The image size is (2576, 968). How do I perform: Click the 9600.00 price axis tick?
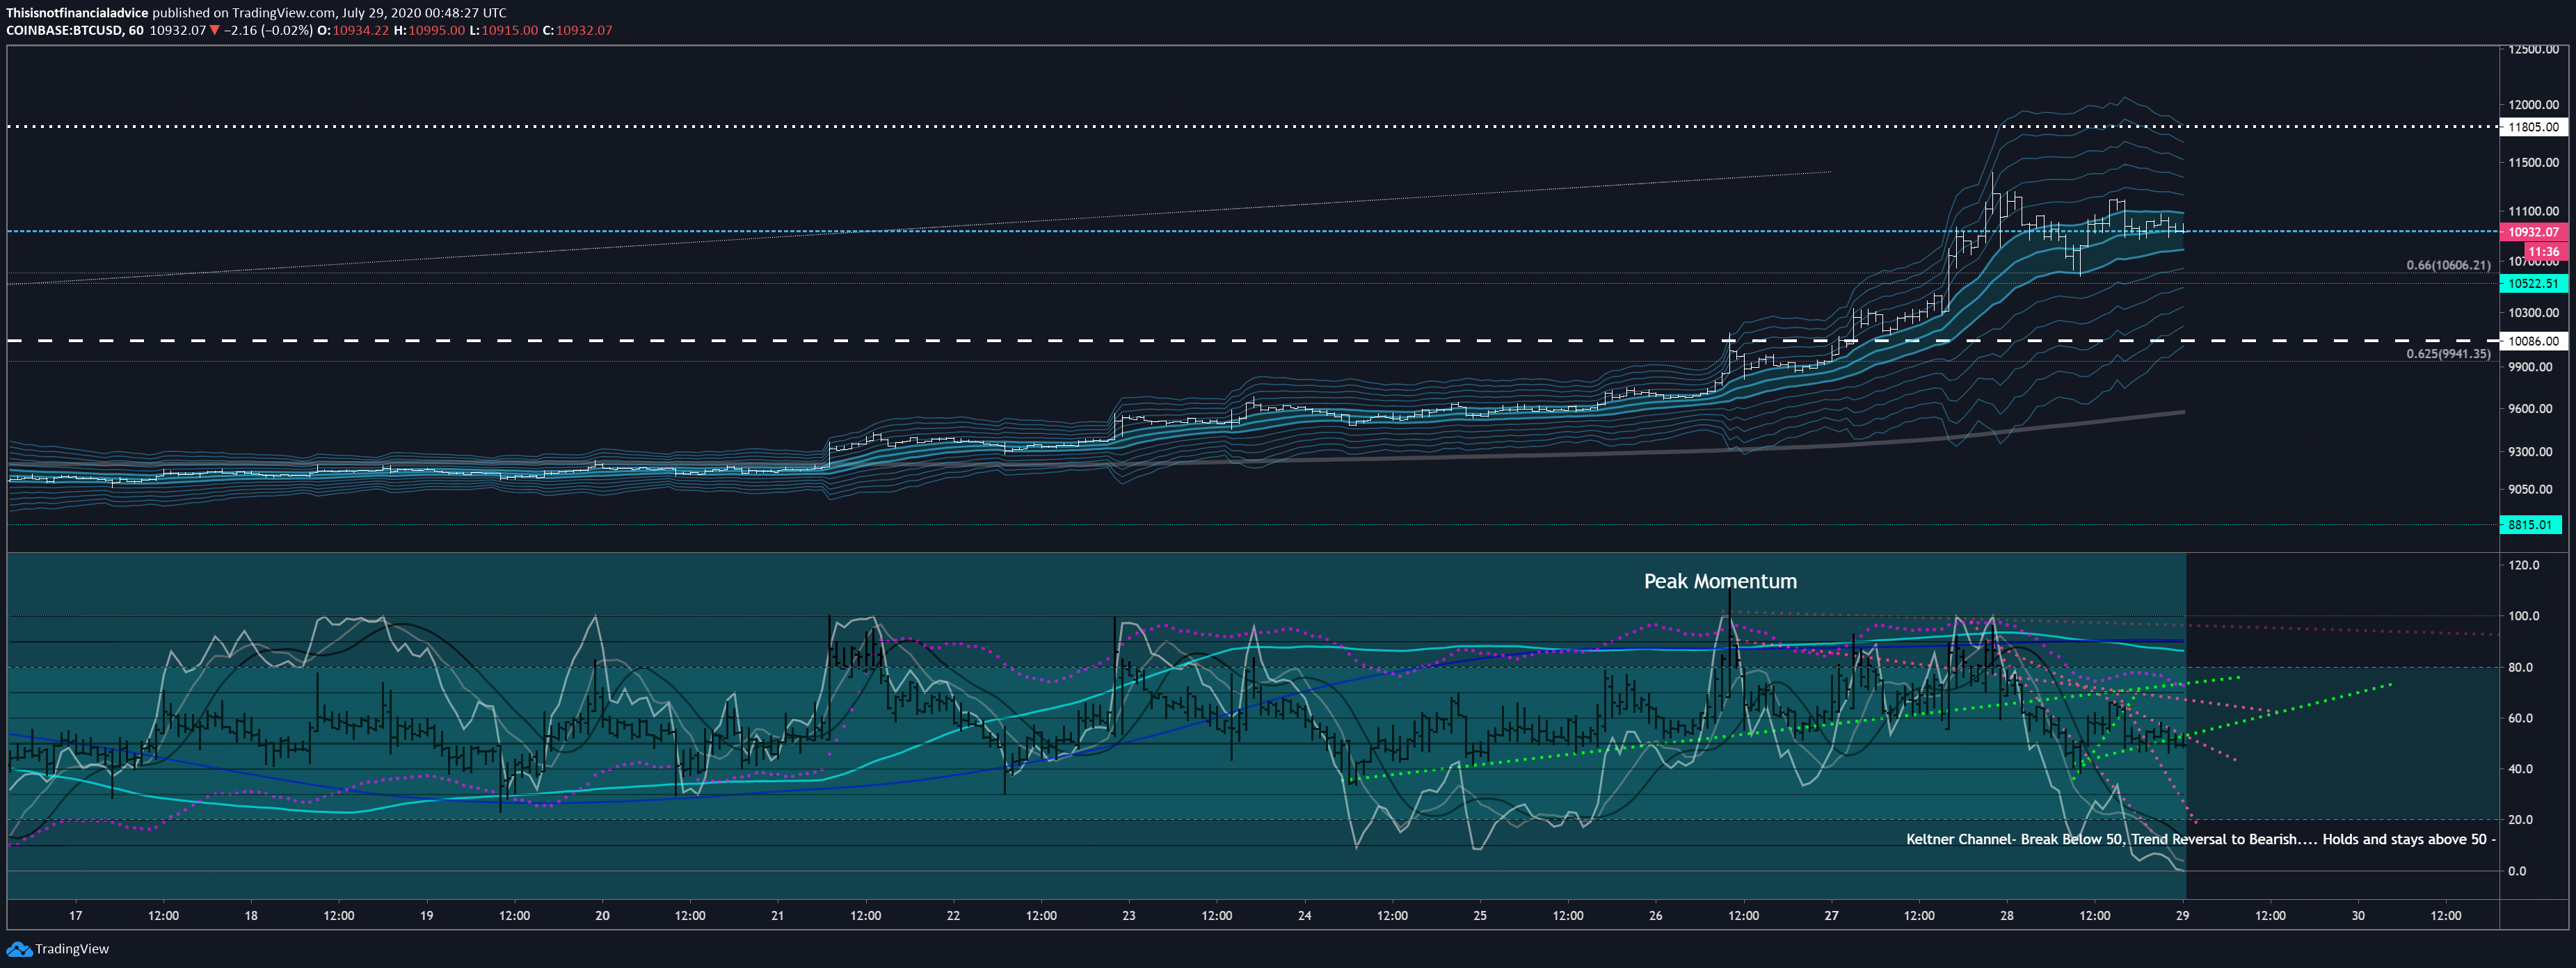click(2530, 409)
